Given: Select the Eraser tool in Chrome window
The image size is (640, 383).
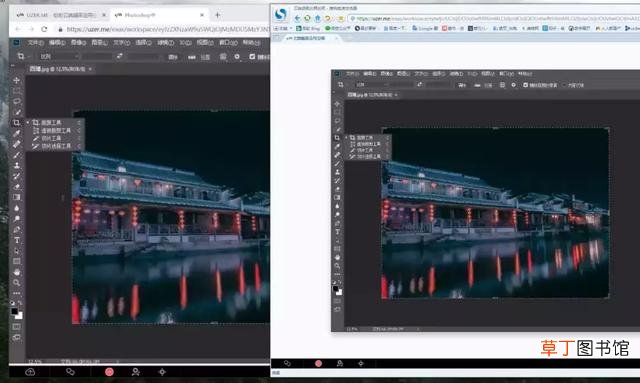Looking at the screenshot, I should (x=17, y=187).
